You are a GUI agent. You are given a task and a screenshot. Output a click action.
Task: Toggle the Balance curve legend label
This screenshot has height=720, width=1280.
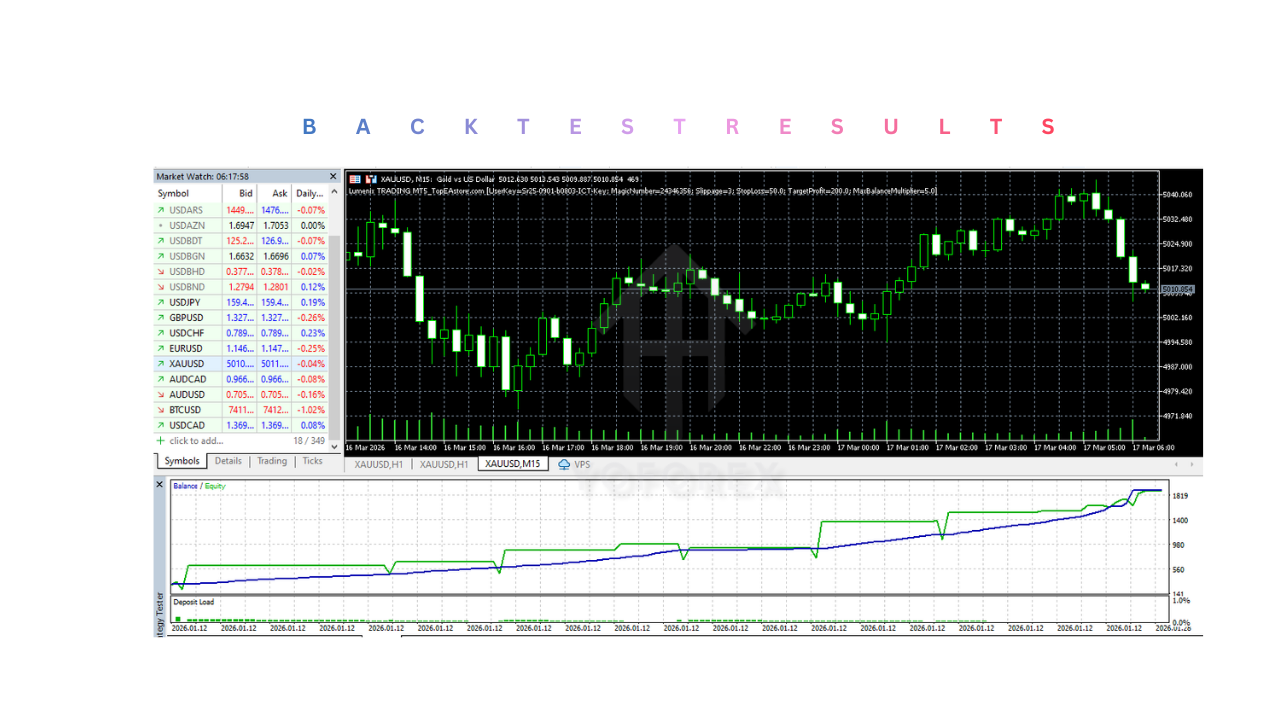pyautogui.click(x=184, y=484)
